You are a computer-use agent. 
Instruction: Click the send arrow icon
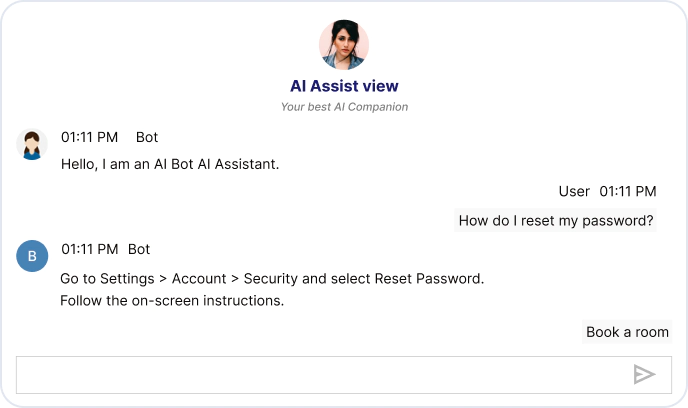pos(644,375)
